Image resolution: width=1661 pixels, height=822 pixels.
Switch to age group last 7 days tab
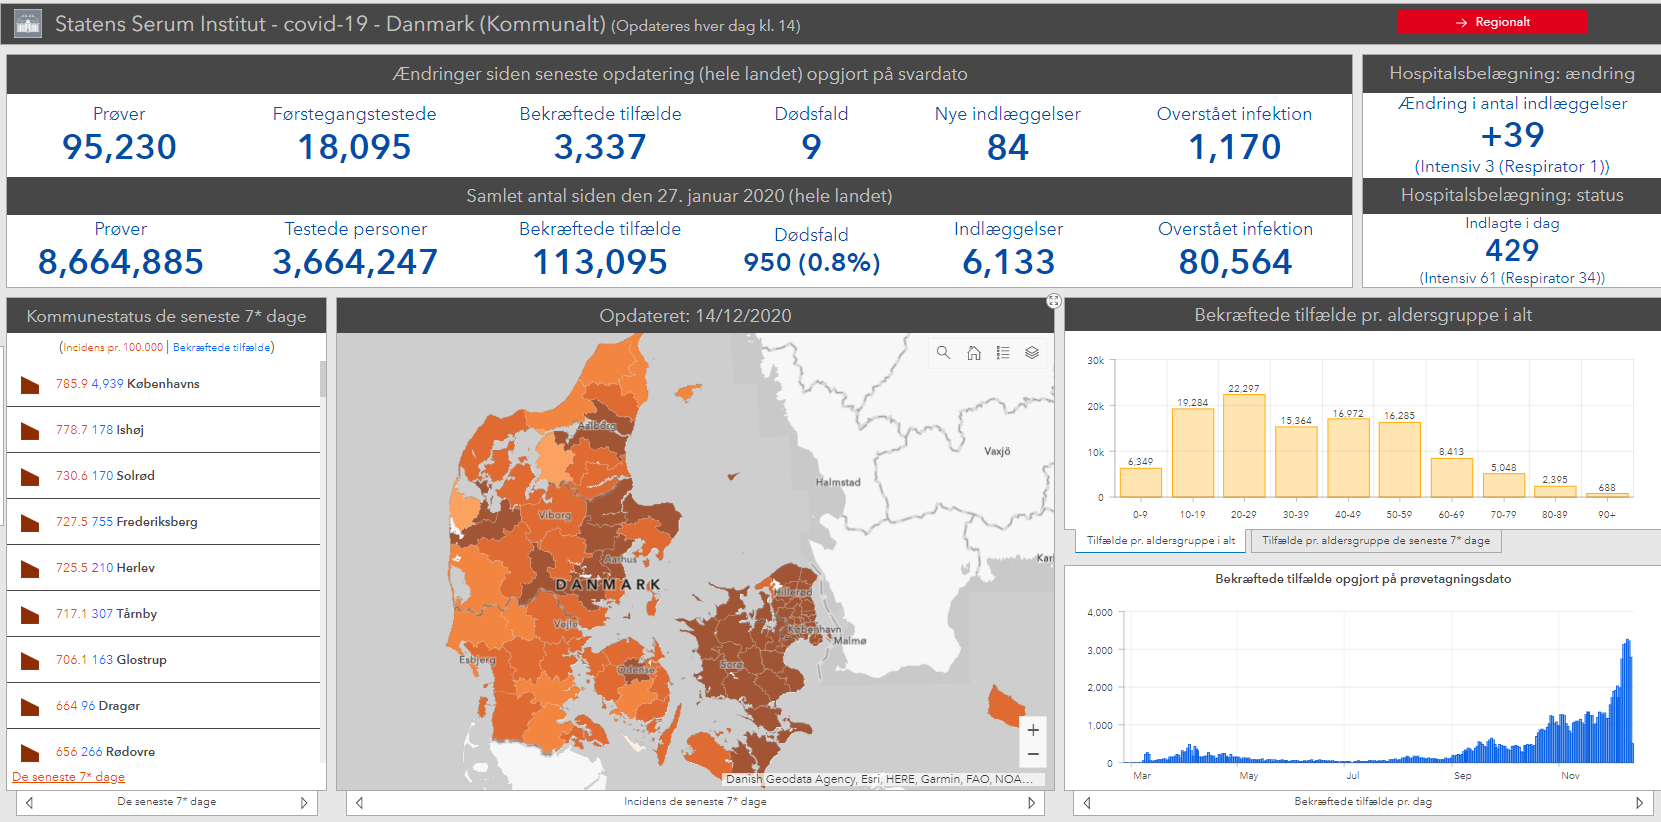click(1375, 541)
